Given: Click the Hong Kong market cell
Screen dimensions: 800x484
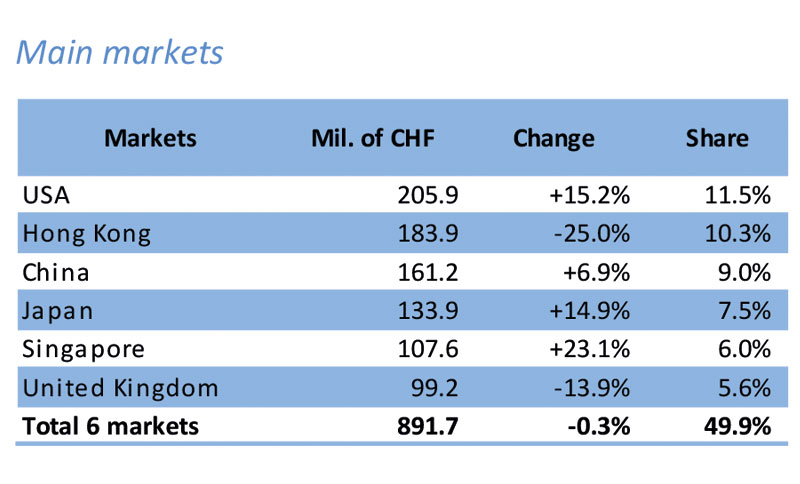Looking at the screenshot, I should point(86,235).
